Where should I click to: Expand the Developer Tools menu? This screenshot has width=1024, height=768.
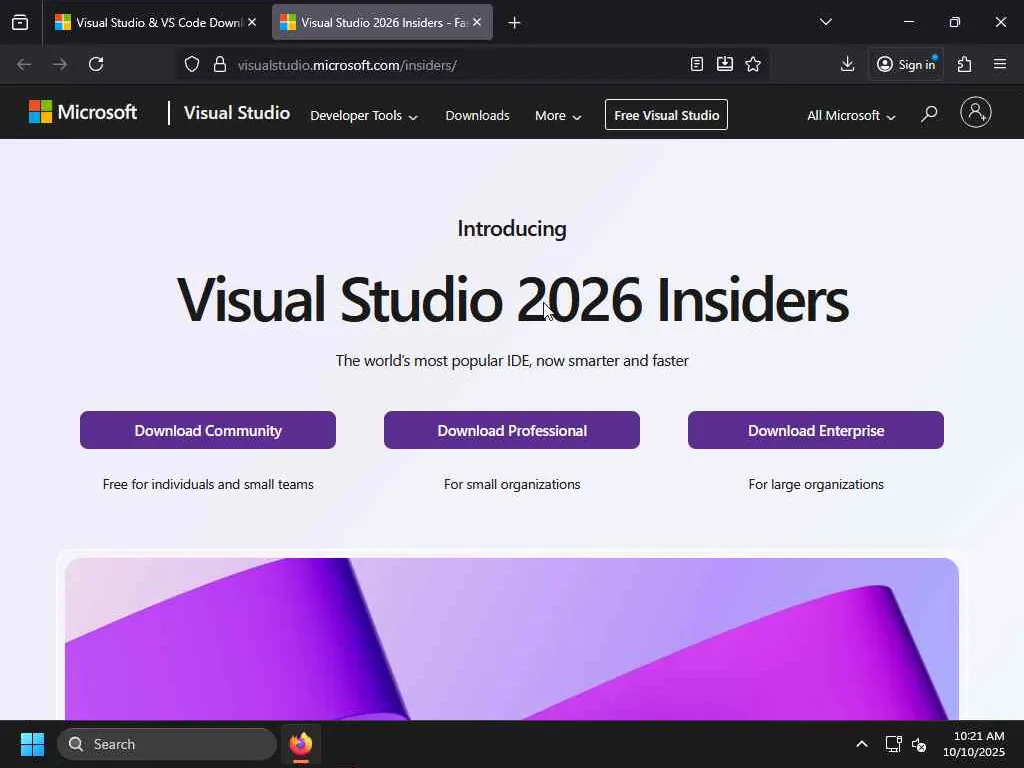[364, 116]
